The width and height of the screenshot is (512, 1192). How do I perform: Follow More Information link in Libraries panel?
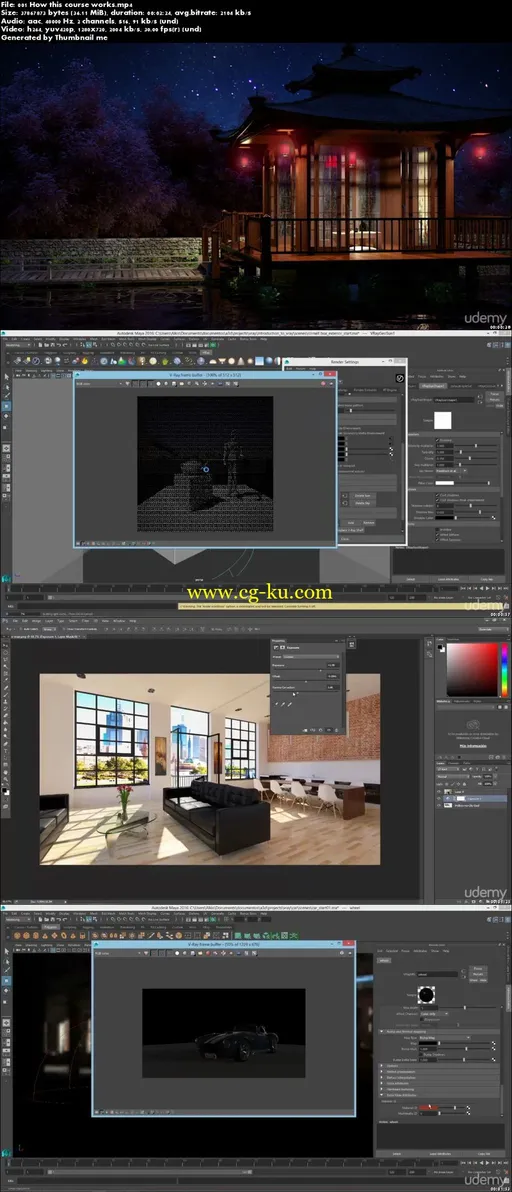(x=473, y=746)
